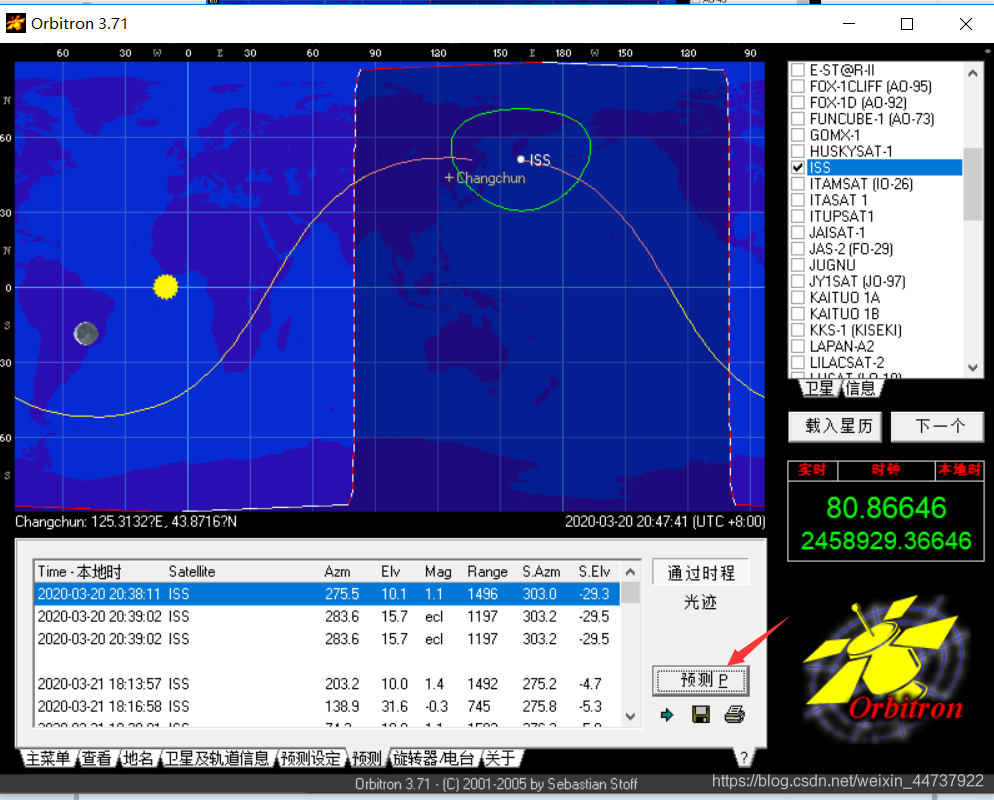Check the E-ST@R-II satellite checkbox
The image size is (994, 800).
[x=798, y=70]
